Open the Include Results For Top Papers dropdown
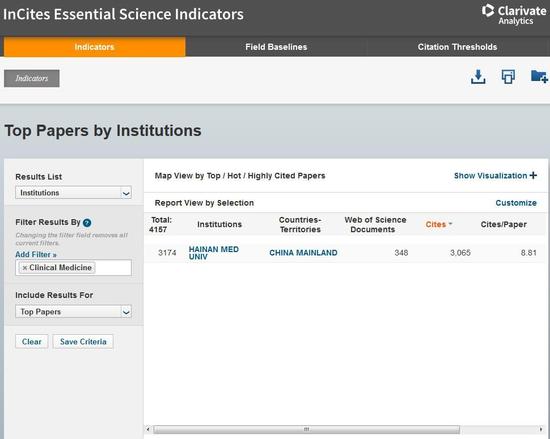 point(73,311)
